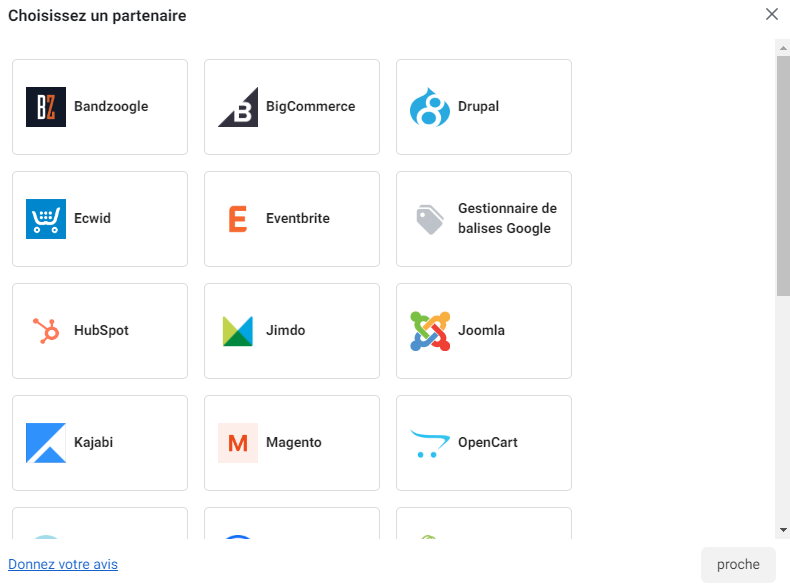
Task: Close the partner selection dialog
Action: [772, 14]
